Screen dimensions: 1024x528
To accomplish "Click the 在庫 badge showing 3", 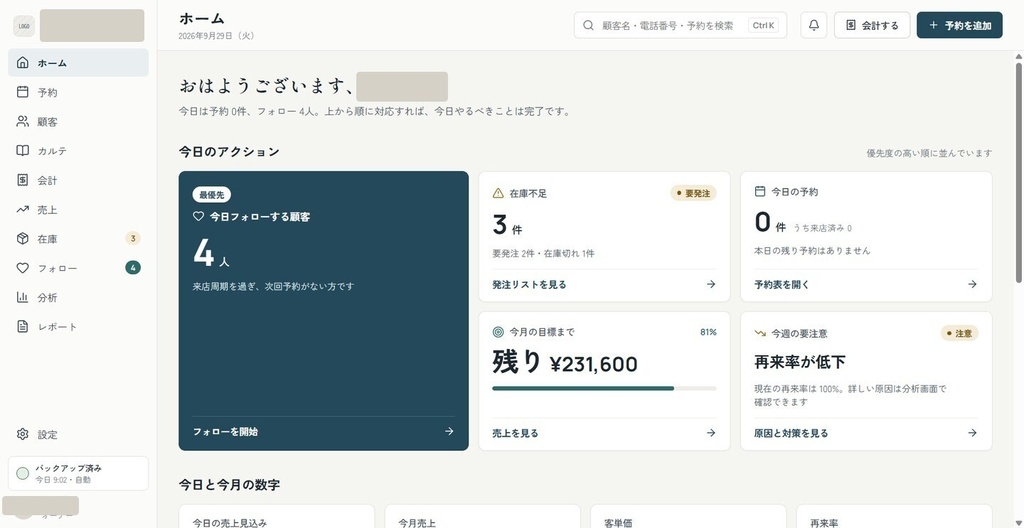I will click(x=133, y=239).
